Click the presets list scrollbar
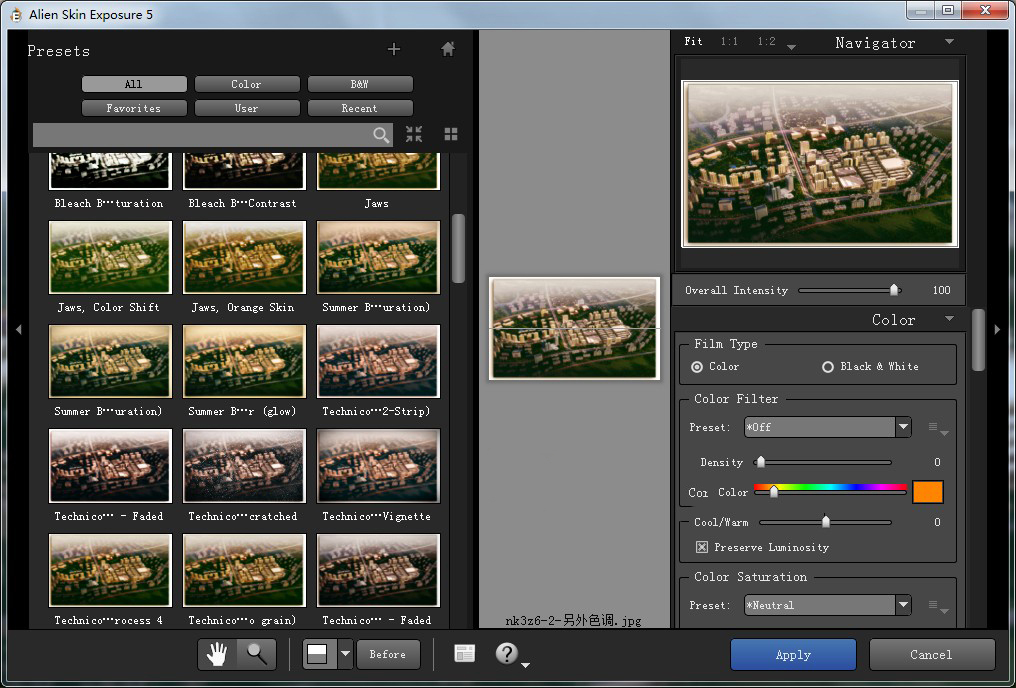 458,249
